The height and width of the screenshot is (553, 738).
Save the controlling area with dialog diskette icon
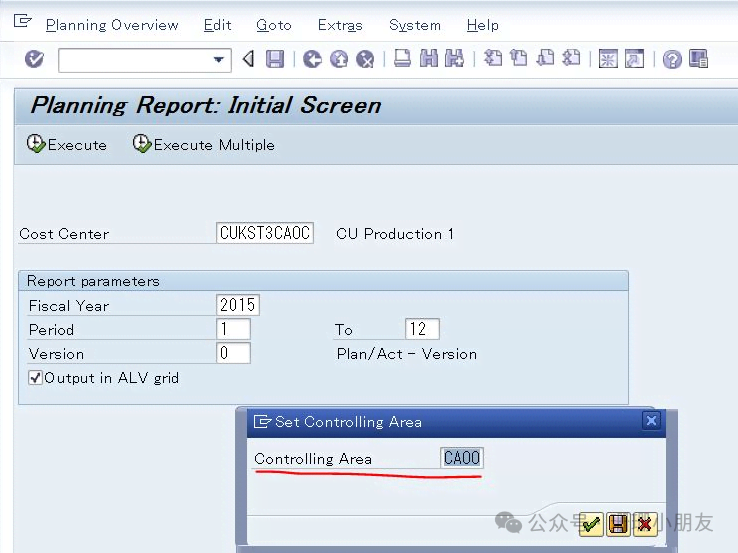(618, 524)
